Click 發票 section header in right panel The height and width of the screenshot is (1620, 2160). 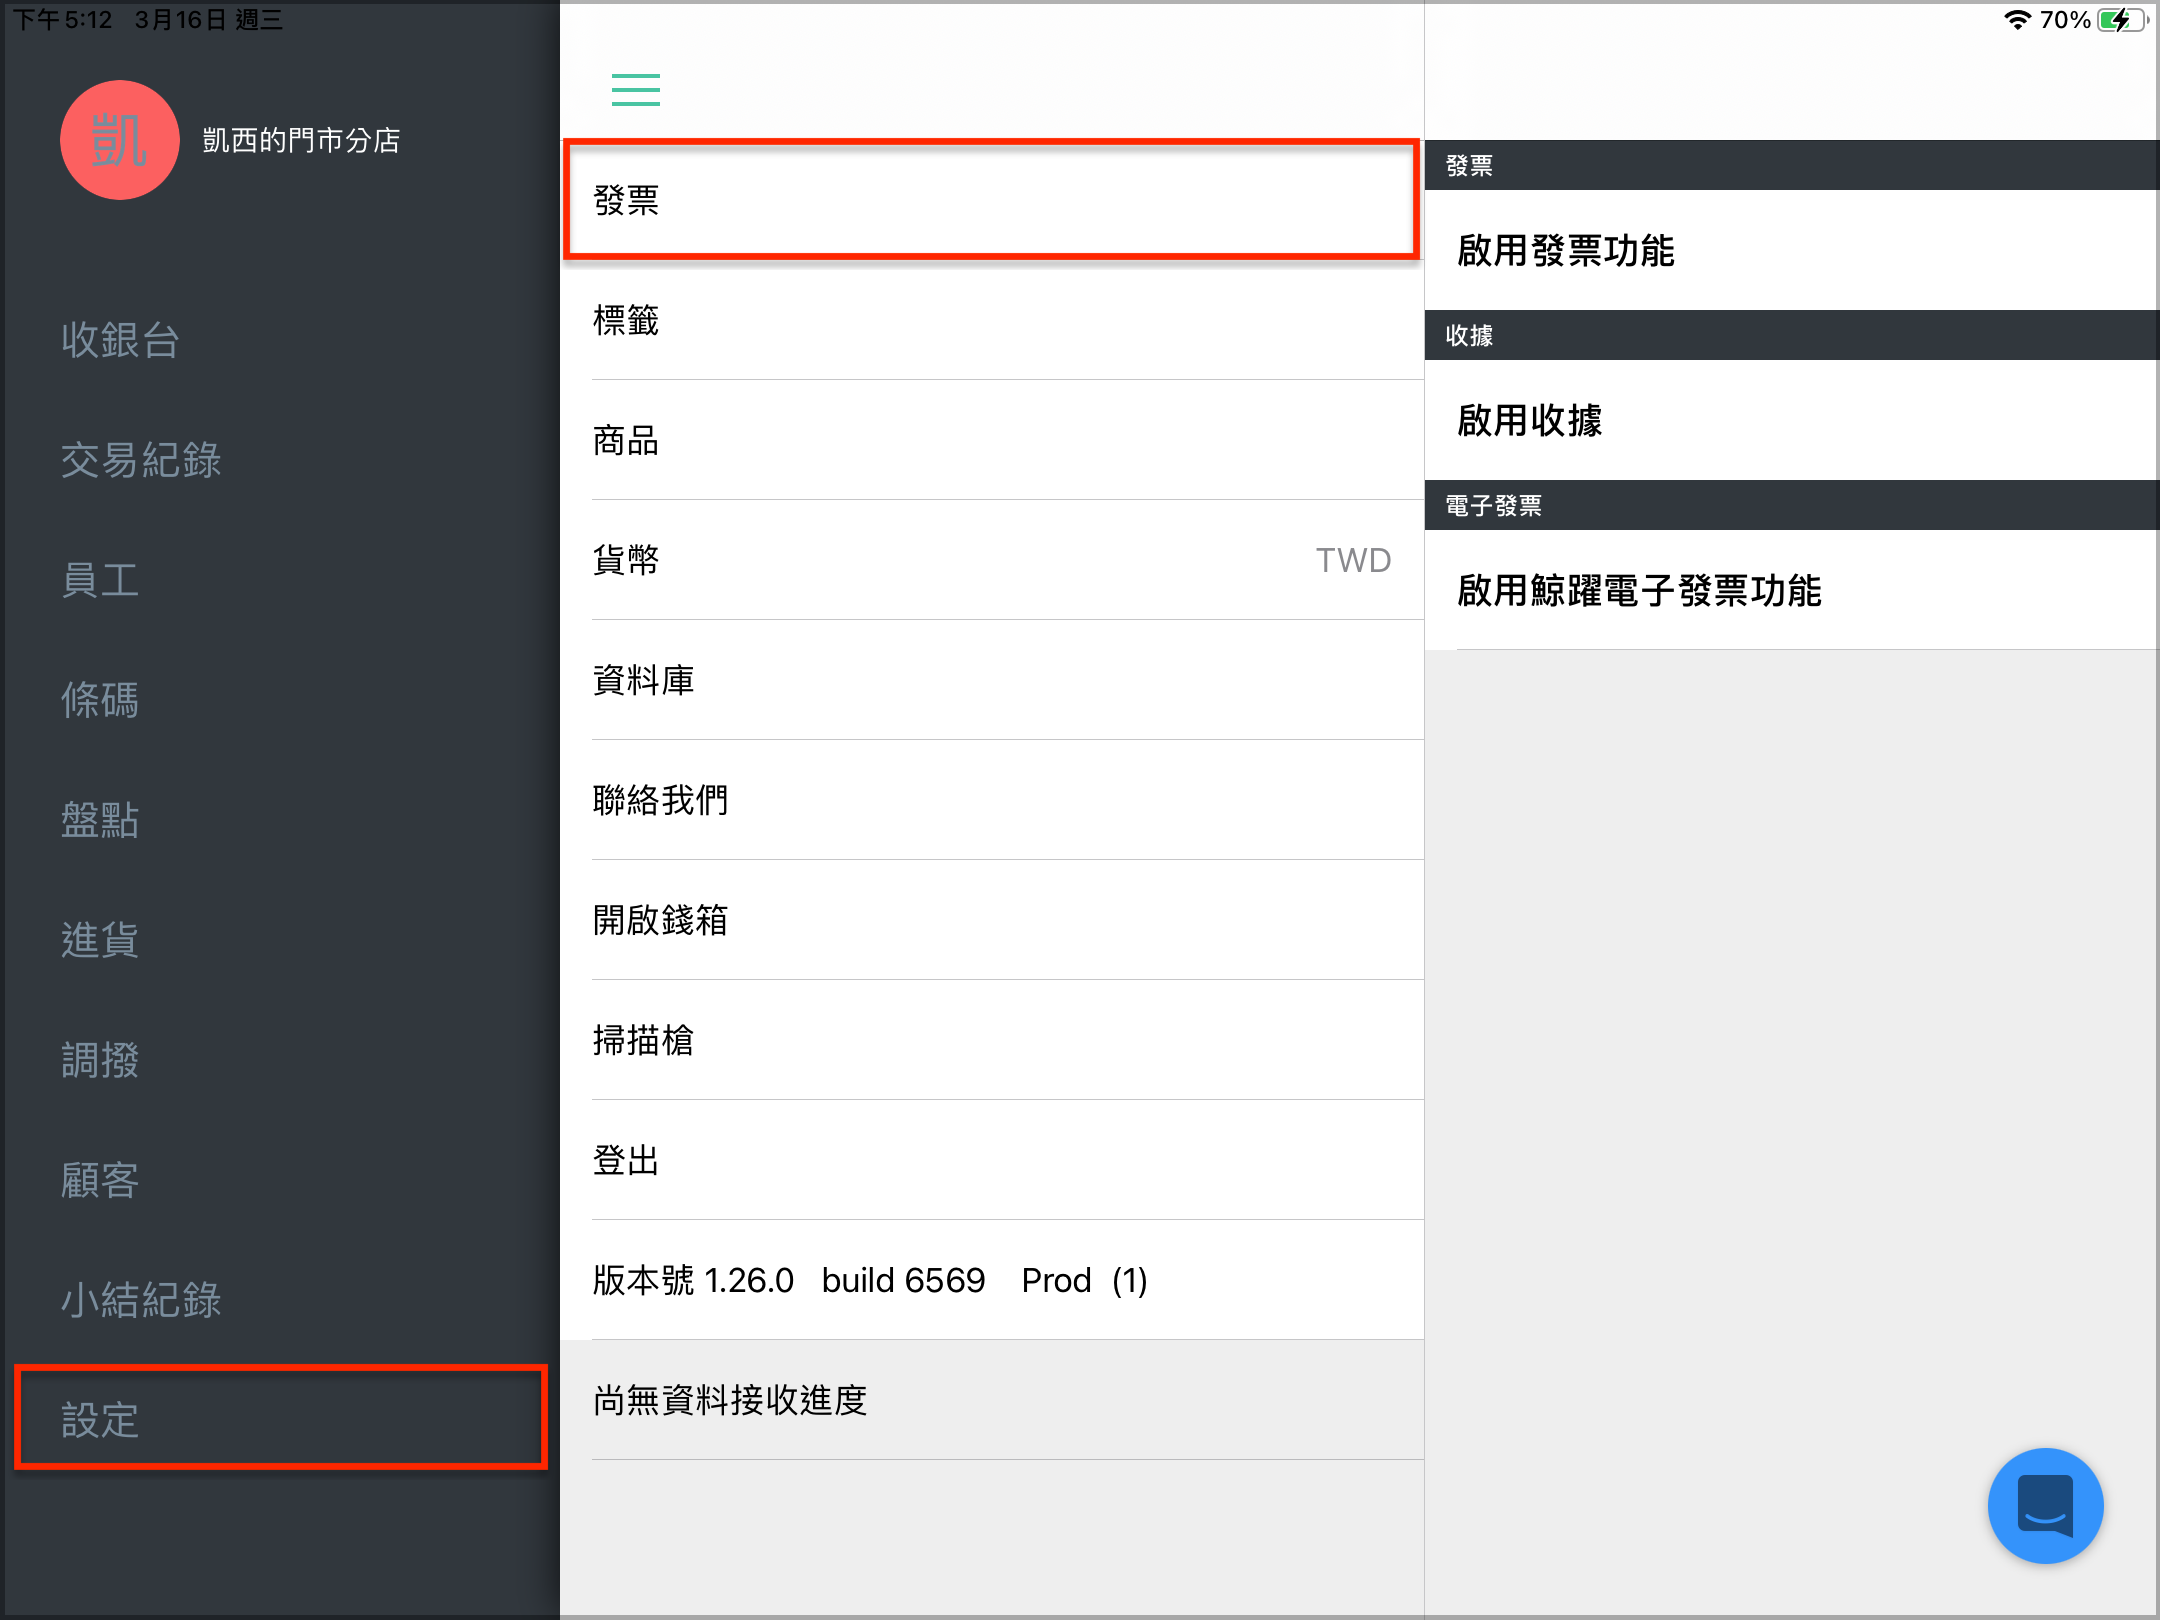pos(1792,165)
